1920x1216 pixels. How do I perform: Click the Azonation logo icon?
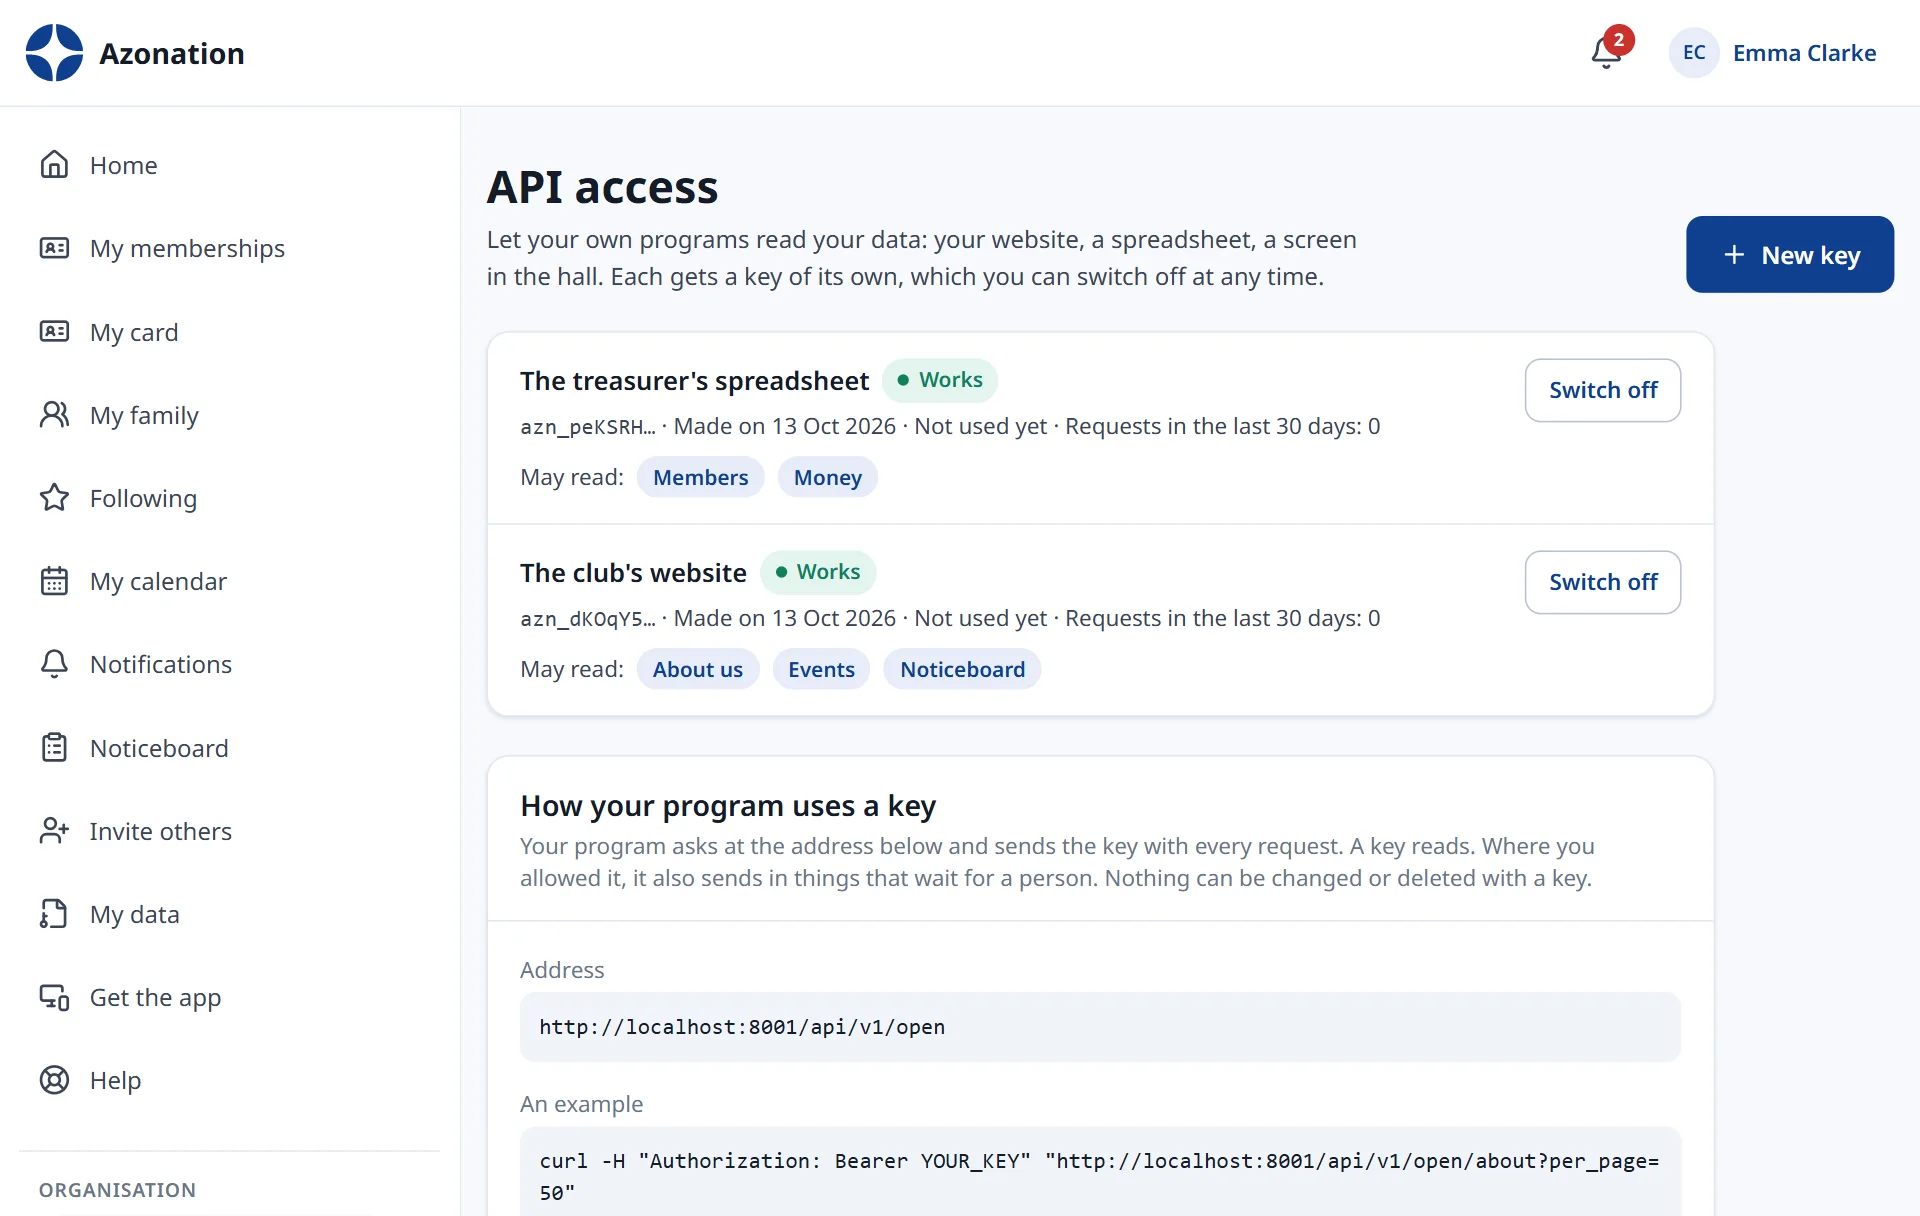pyautogui.click(x=54, y=53)
